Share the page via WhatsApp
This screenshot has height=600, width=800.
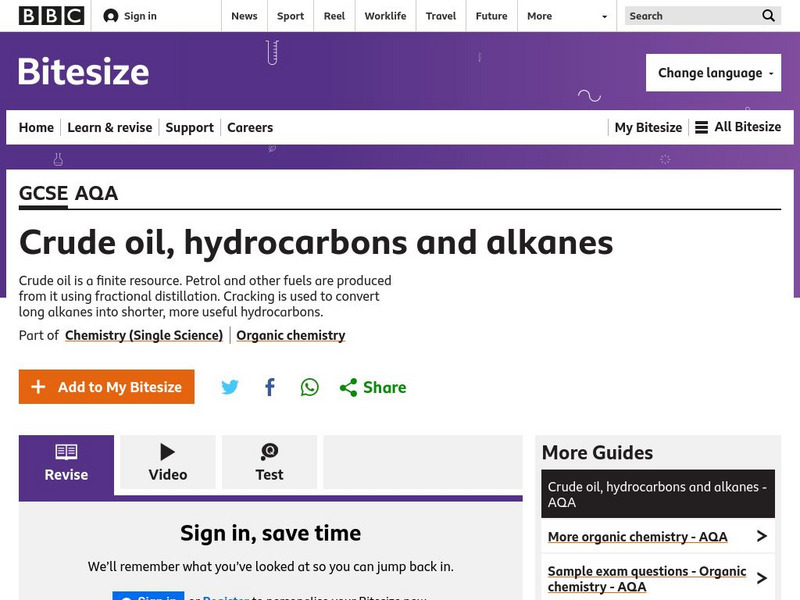coord(308,387)
